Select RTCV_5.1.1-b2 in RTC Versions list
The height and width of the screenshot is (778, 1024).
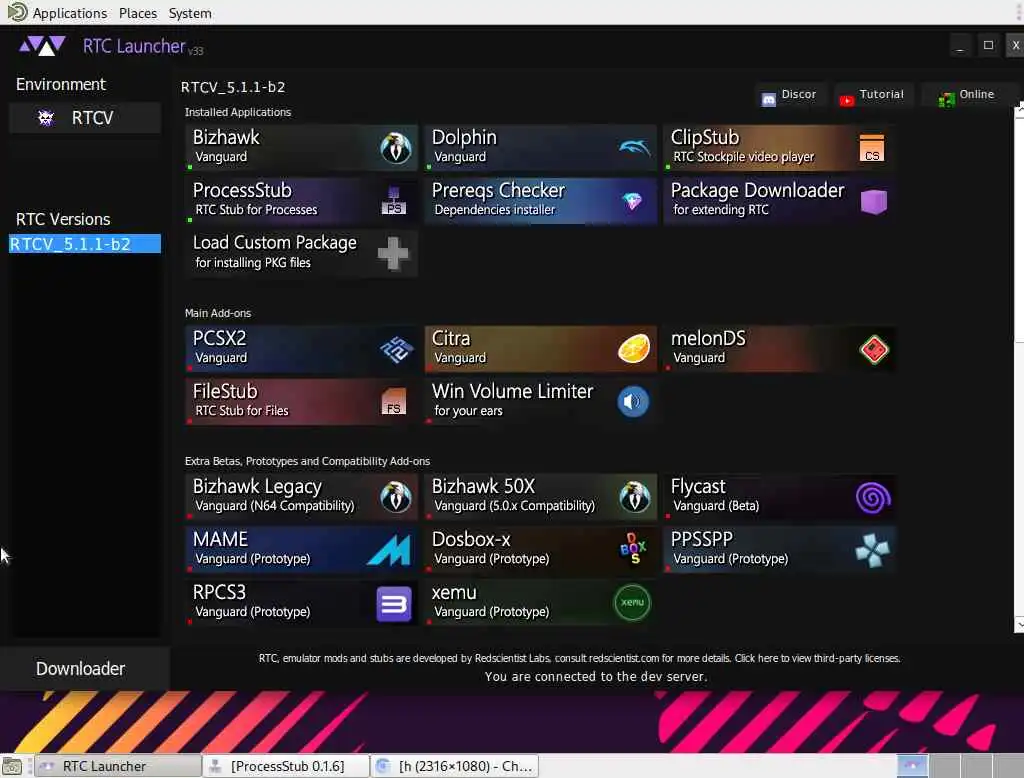click(85, 244)
